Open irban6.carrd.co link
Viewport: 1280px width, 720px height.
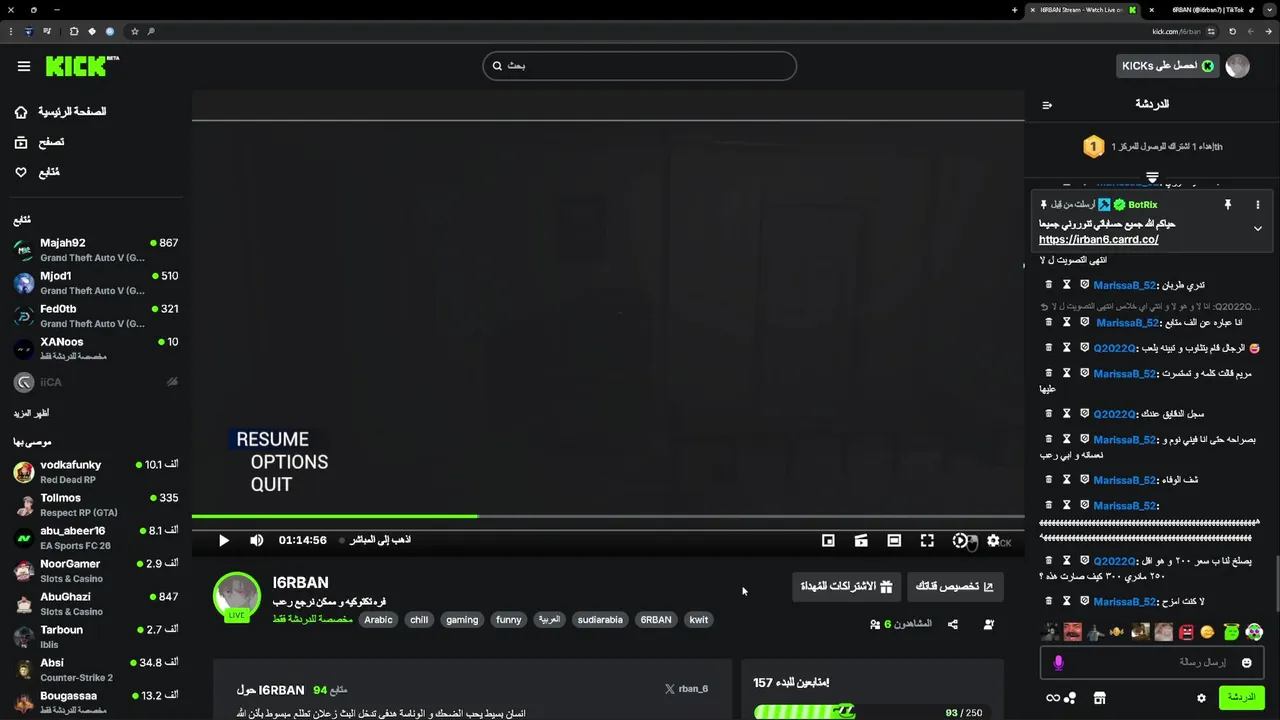coord(1098,240)
